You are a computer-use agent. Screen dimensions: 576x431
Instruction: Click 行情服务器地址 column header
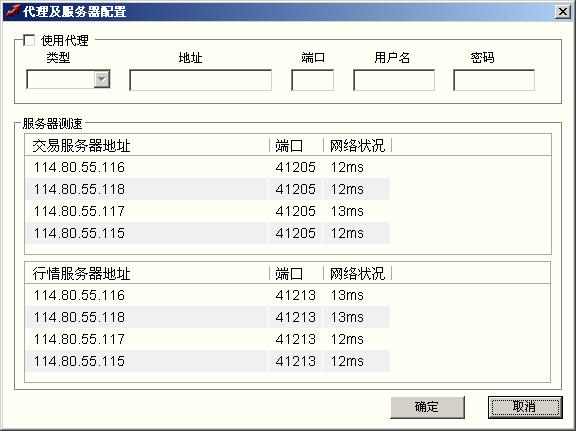(147, 273)
